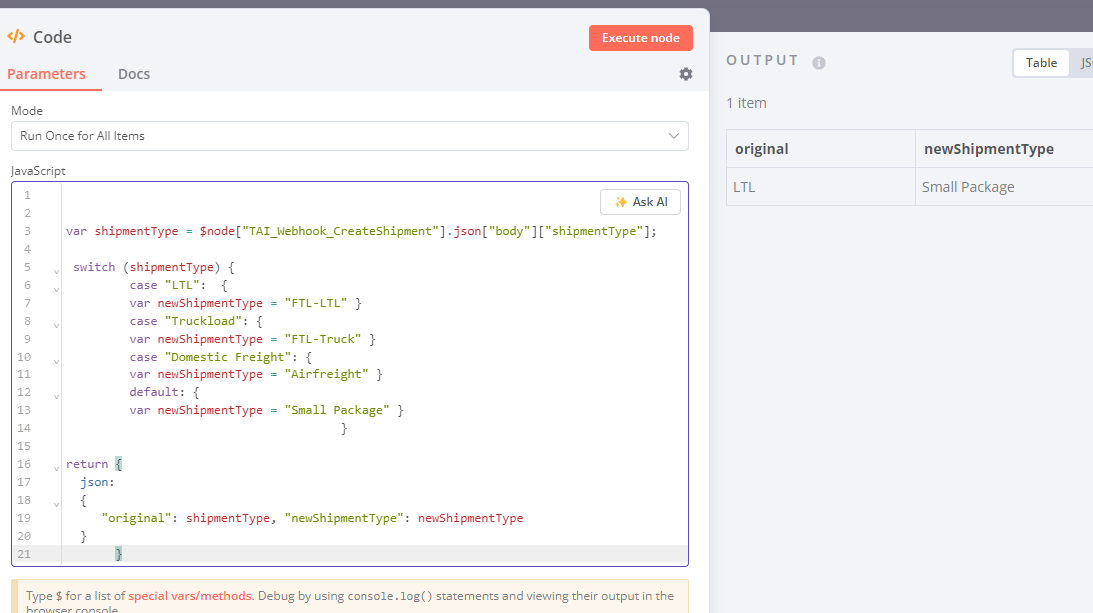This screenshot has height=613, width=1093.
Task: Fold the return block at line 16
Action: (56, 467)
